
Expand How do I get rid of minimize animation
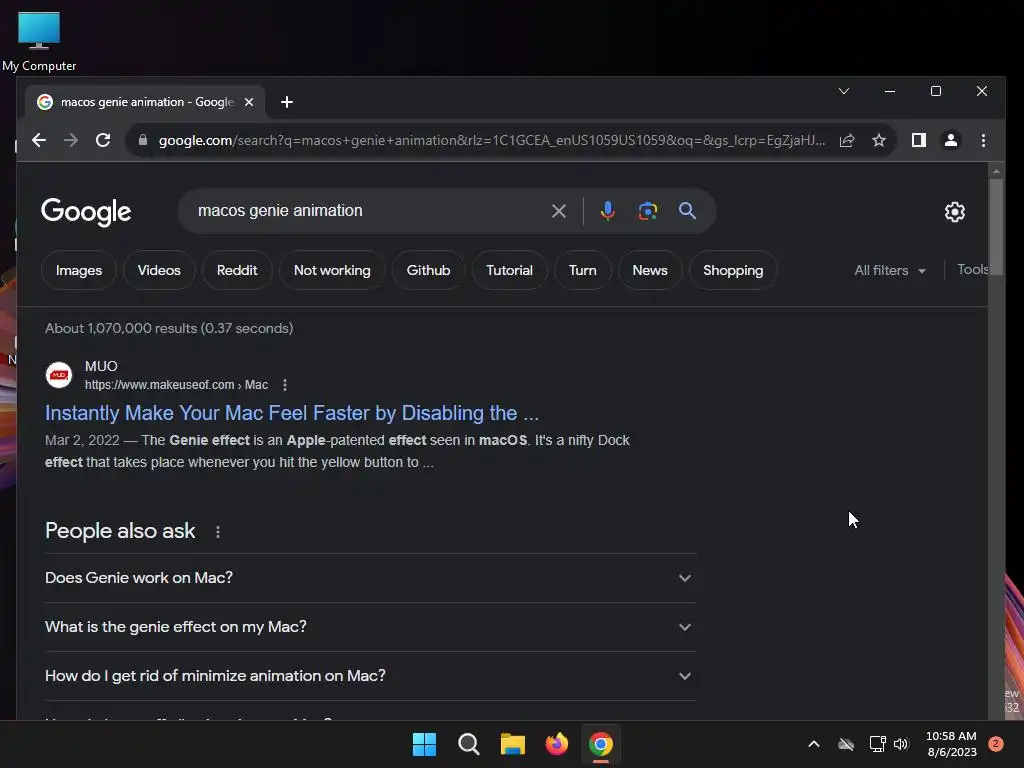pyautogui.click(x=370, y=676)
